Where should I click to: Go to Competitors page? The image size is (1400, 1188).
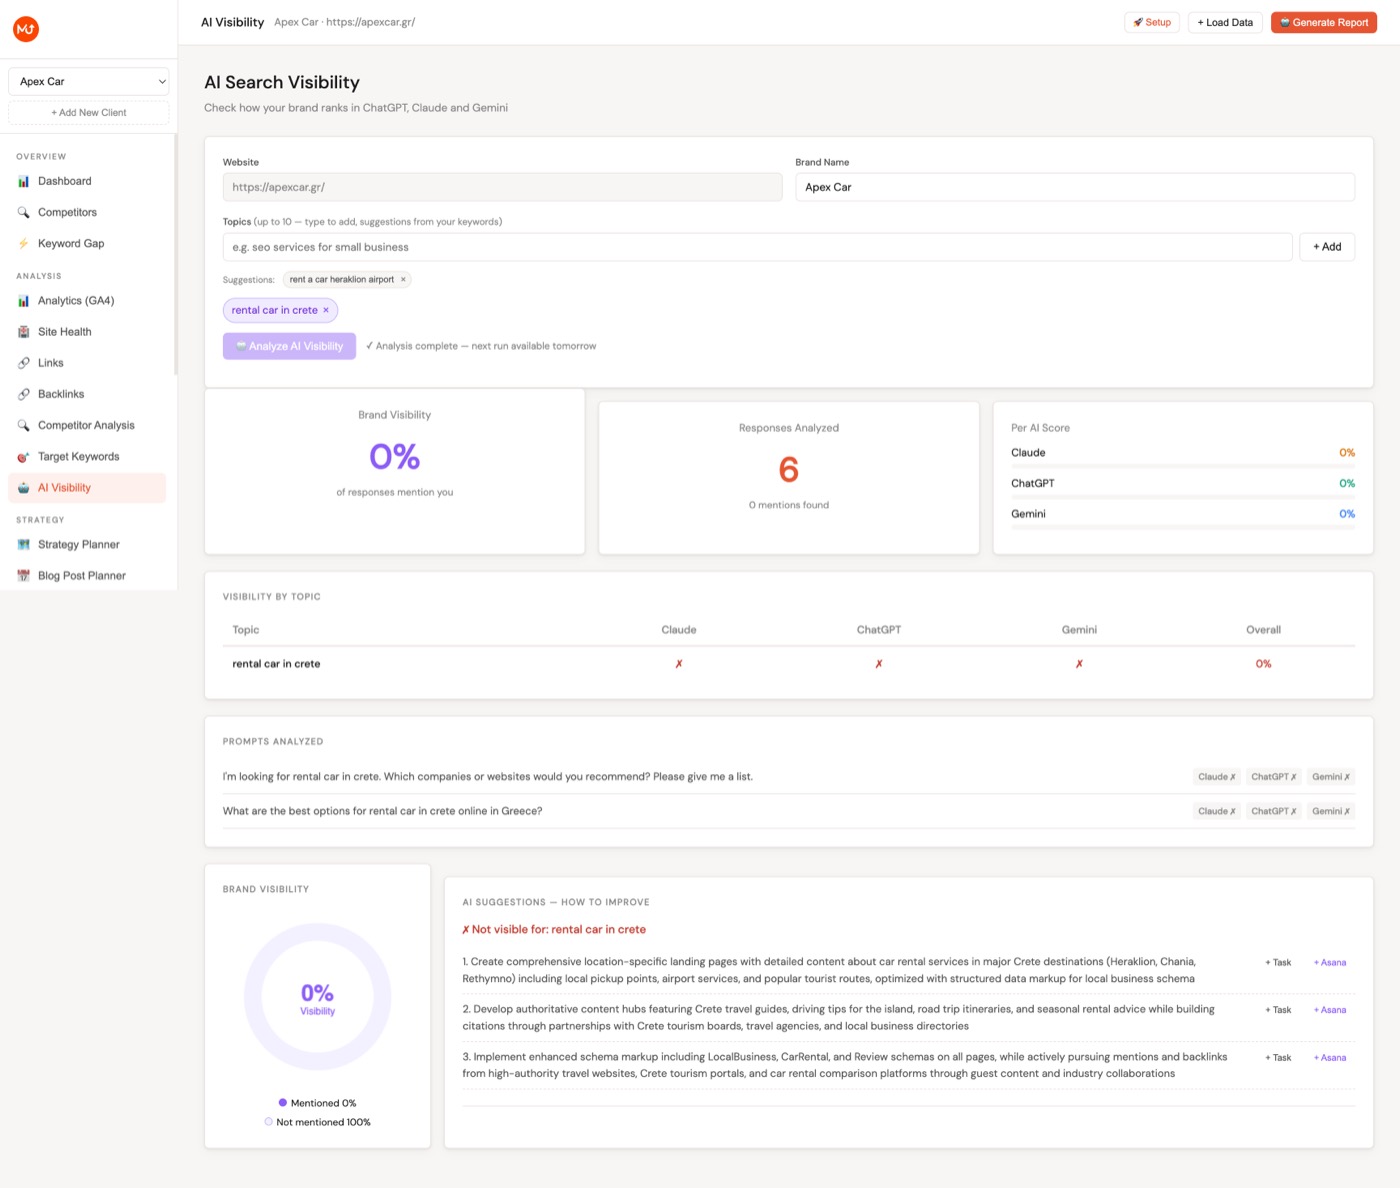[x=87, y=212]
